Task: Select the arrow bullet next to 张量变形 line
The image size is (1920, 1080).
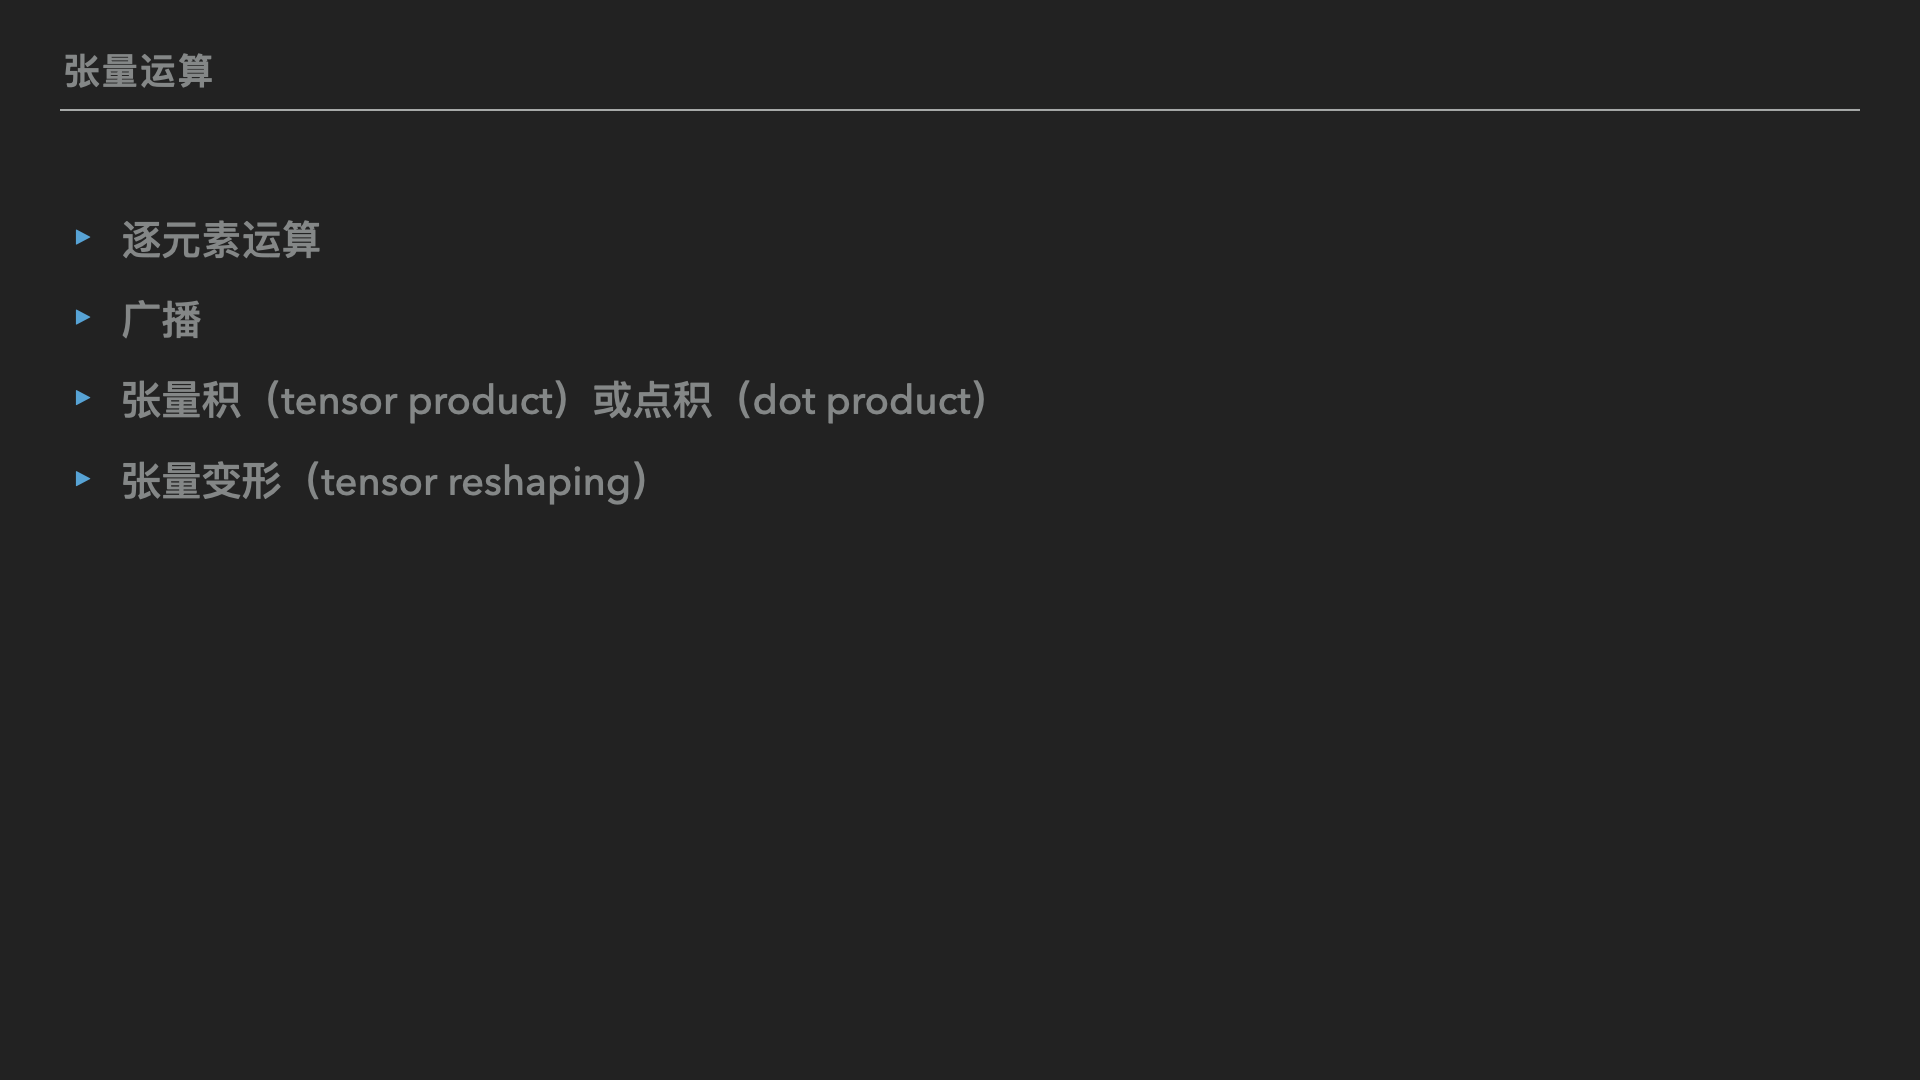Action: point(83,479)
